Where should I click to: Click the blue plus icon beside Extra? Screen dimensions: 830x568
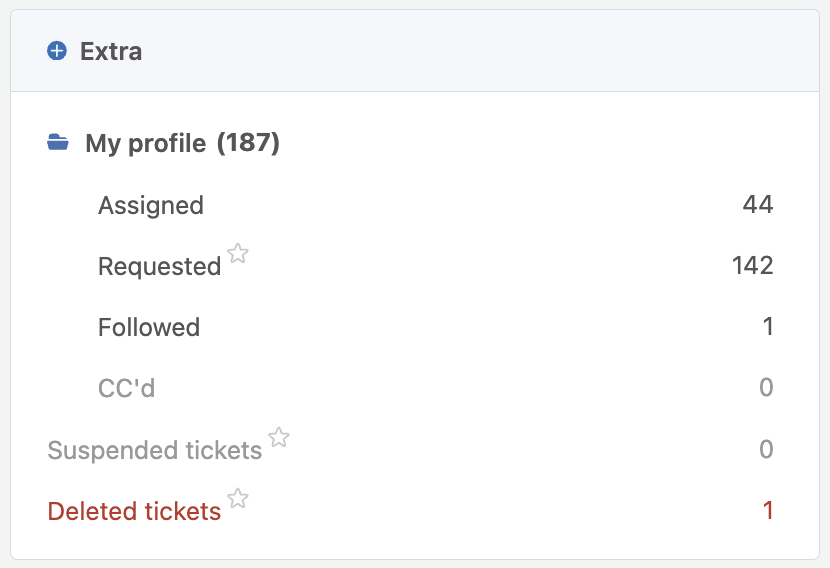pyautogui.click(x=57, y=51)
